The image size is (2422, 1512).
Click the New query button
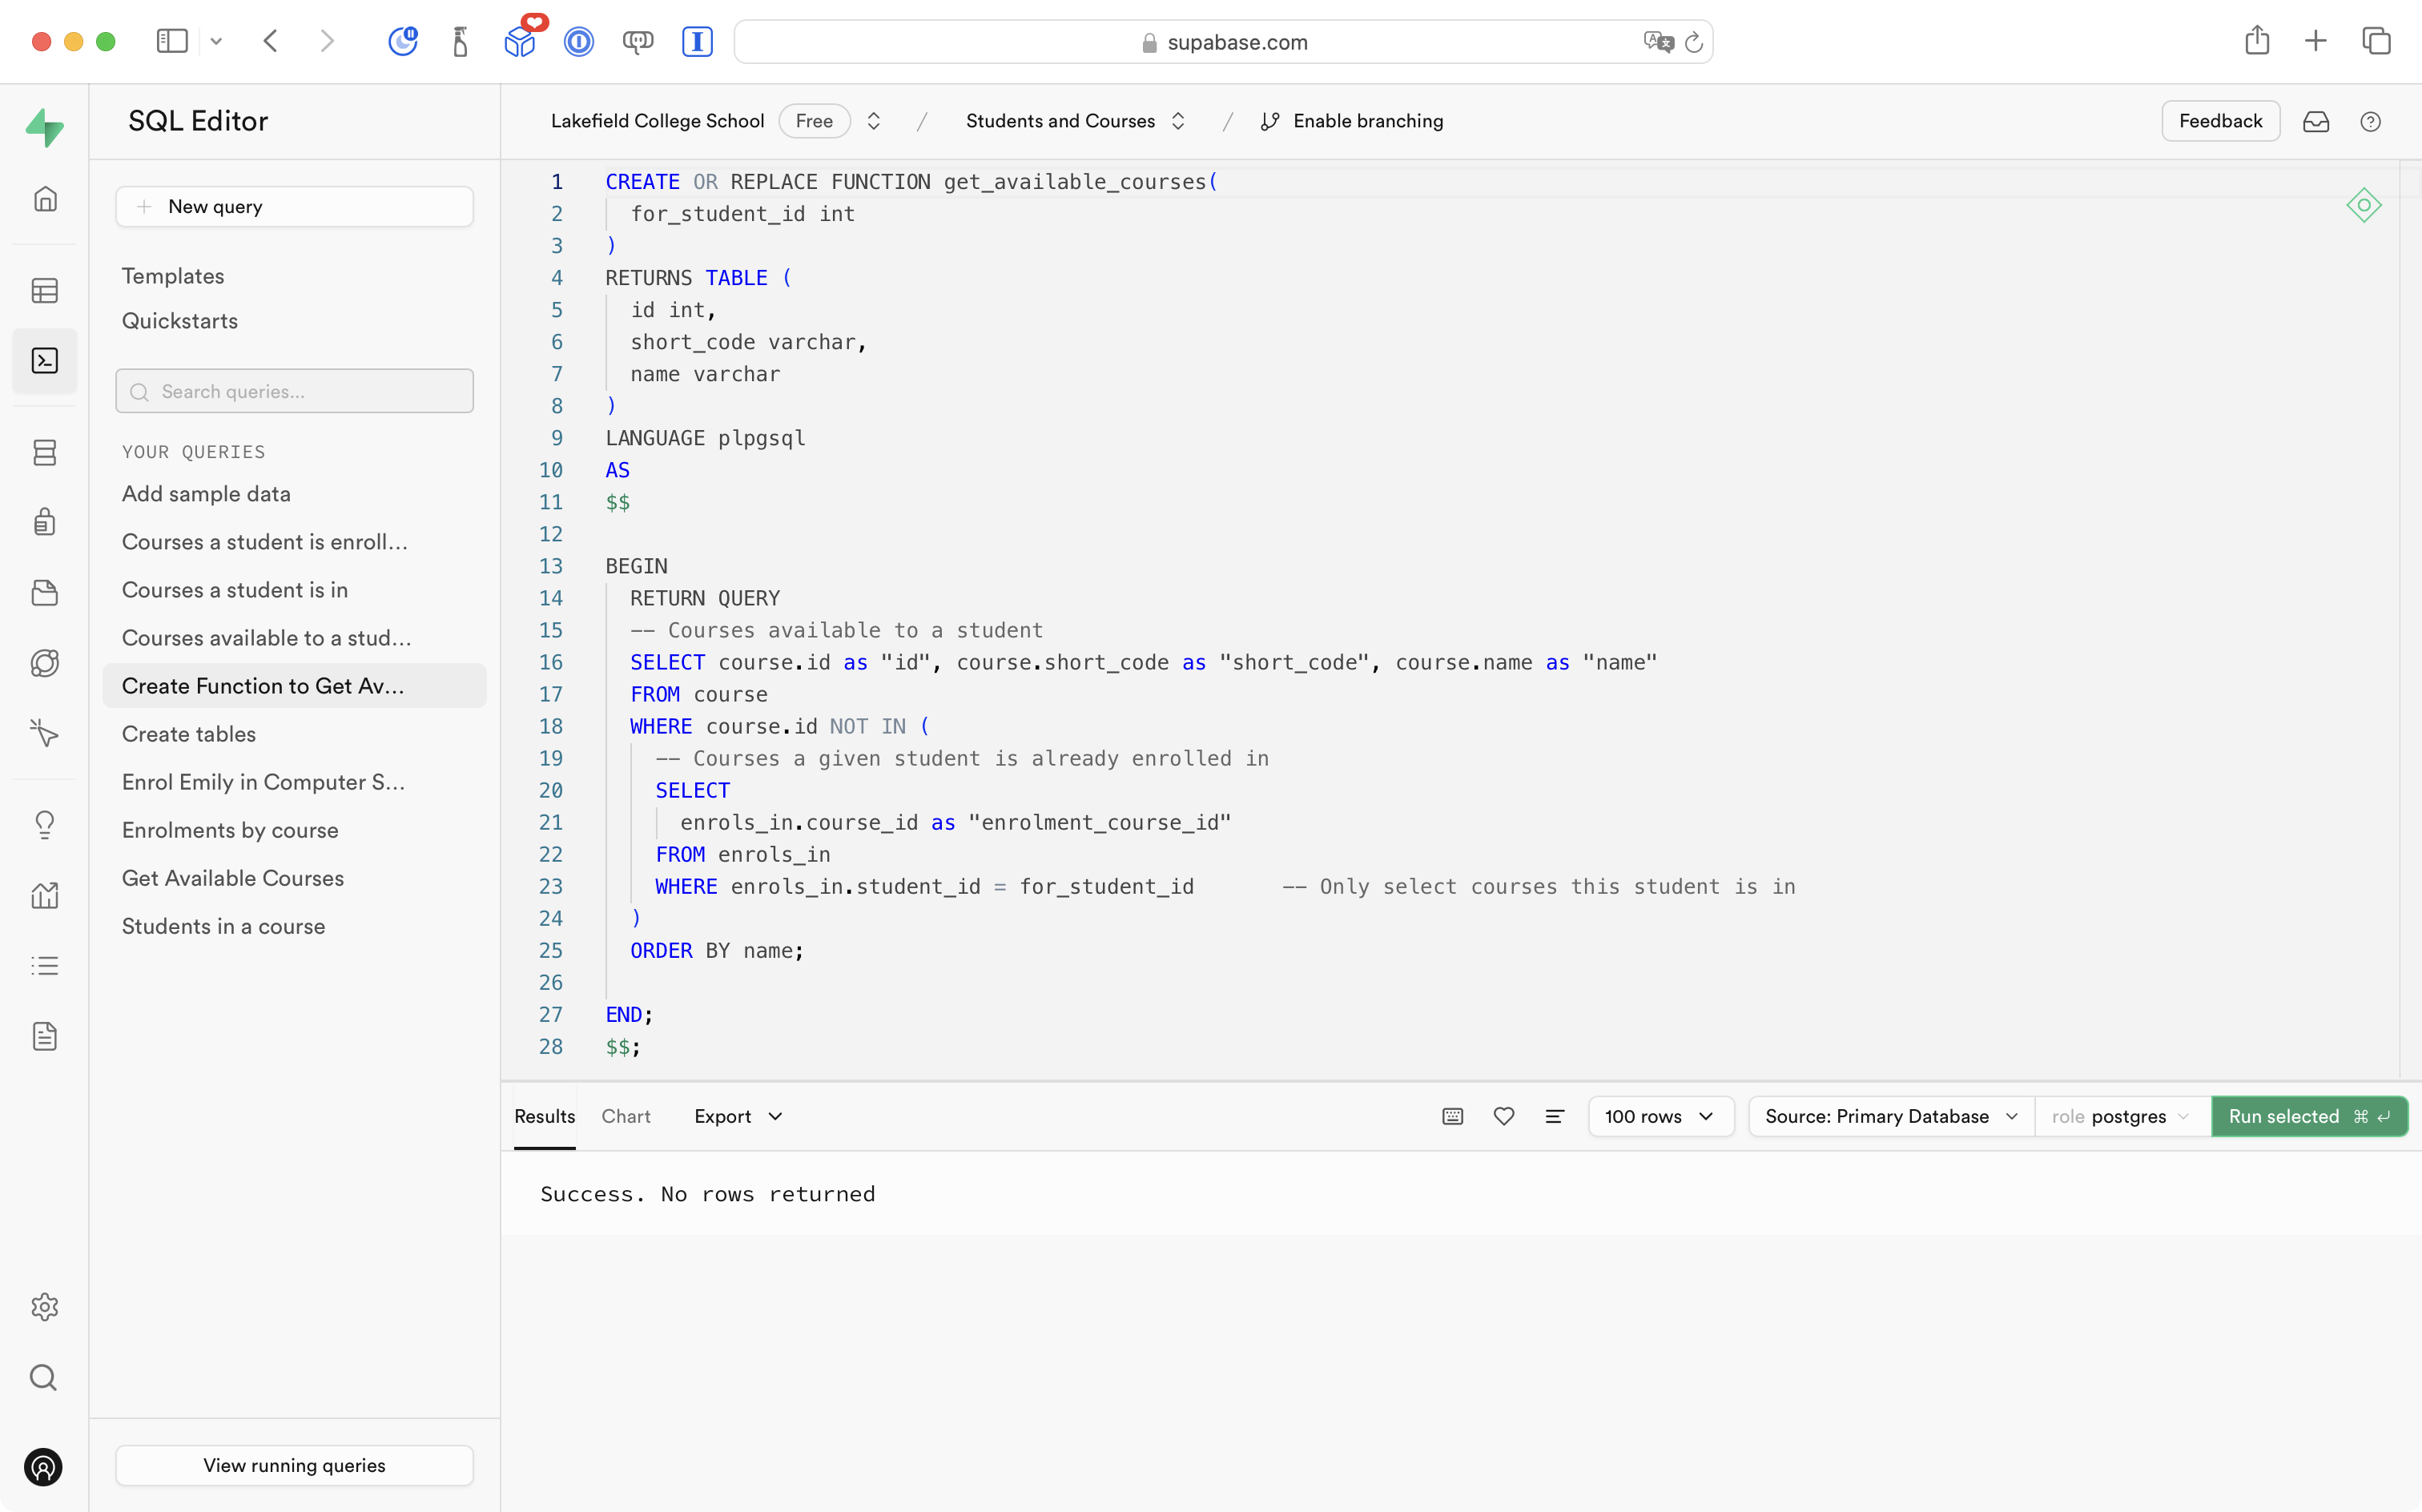(294, 207)
